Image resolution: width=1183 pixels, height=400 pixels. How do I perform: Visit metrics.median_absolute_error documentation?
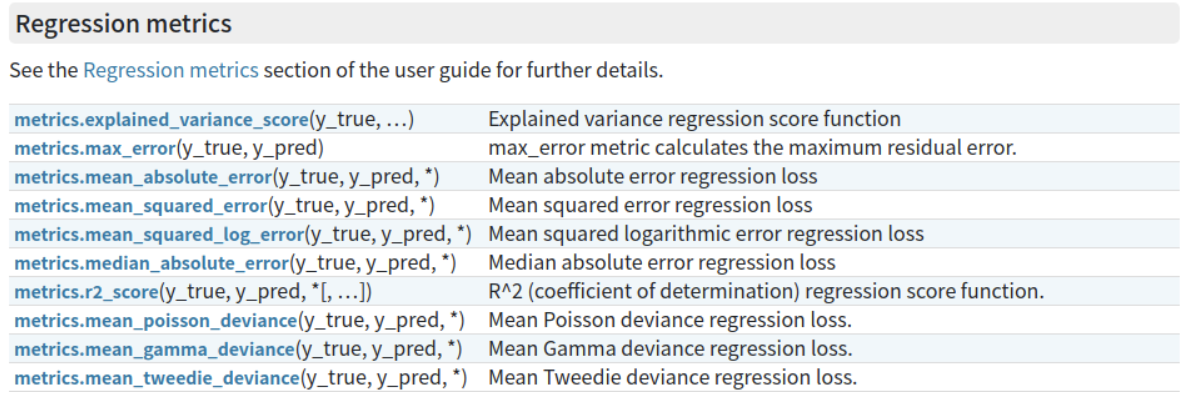152,263
